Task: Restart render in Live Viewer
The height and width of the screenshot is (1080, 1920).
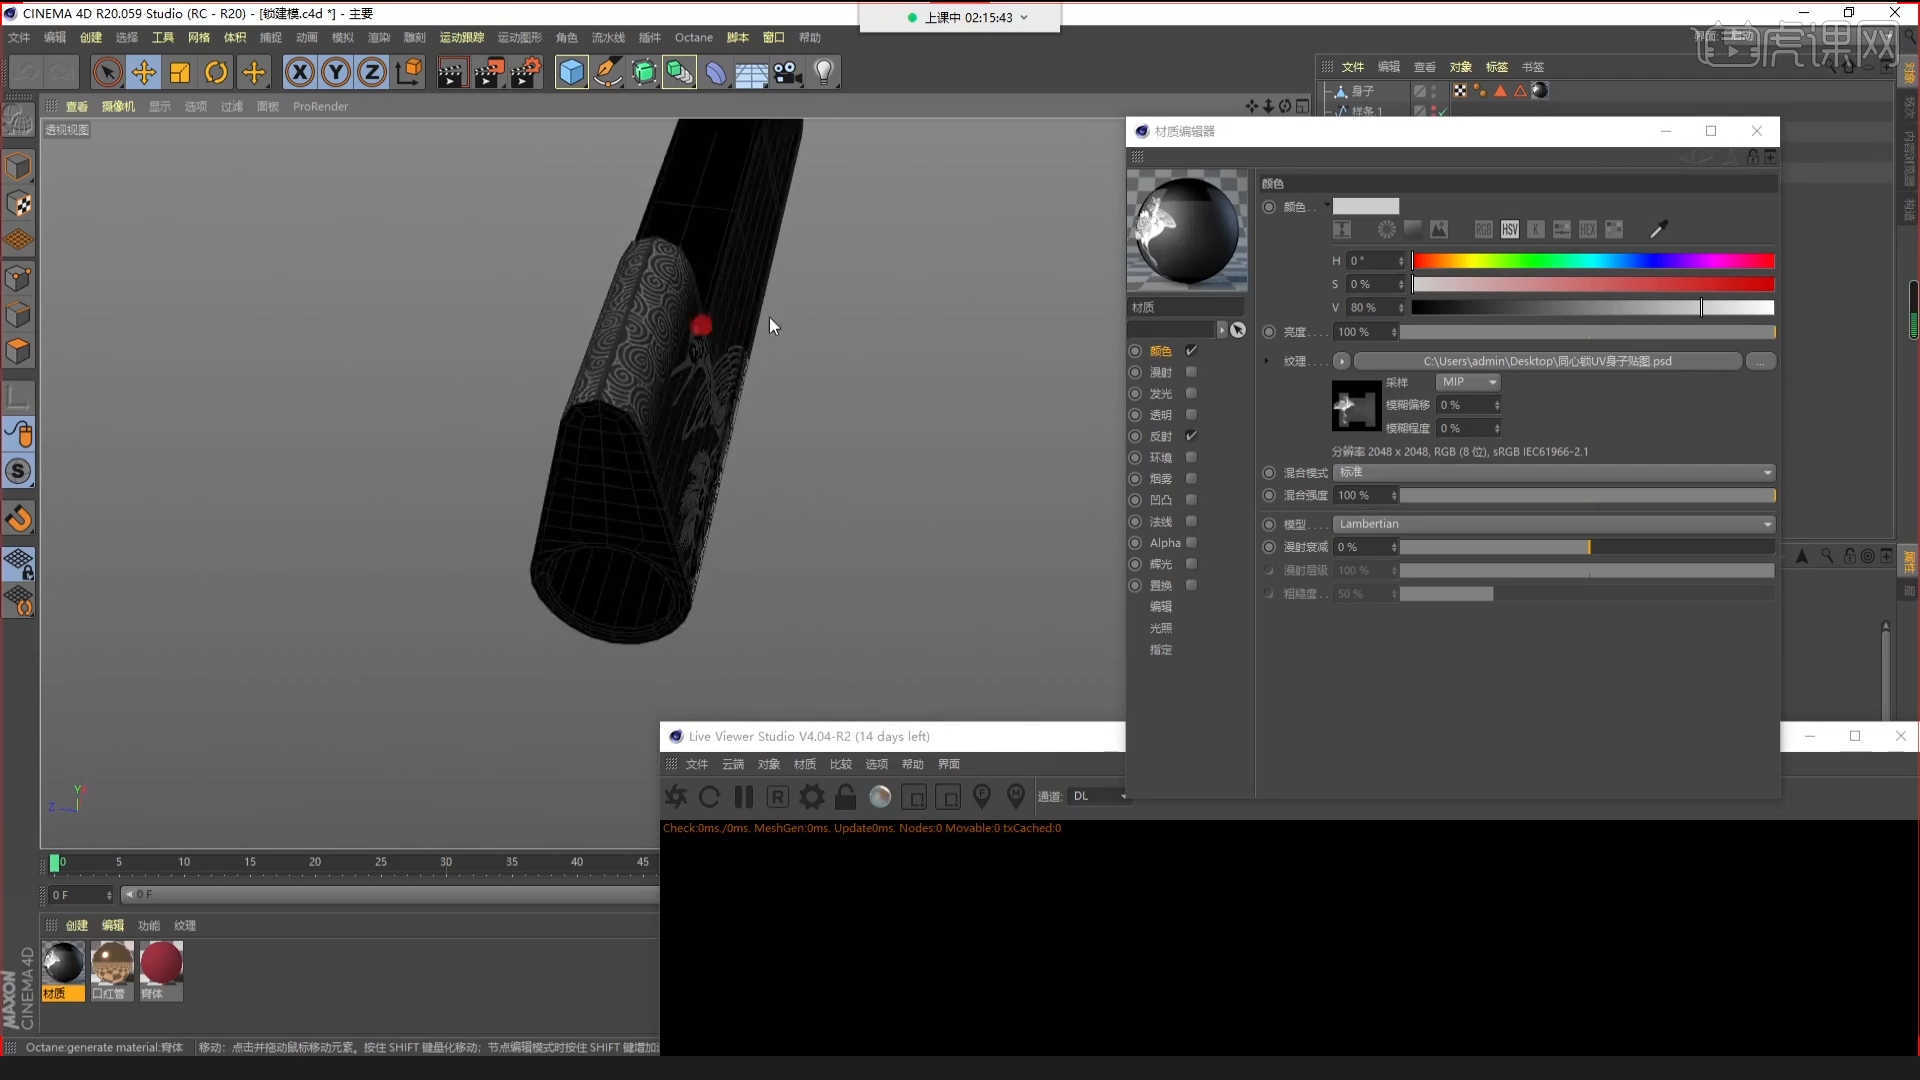Action: (709, 797)
